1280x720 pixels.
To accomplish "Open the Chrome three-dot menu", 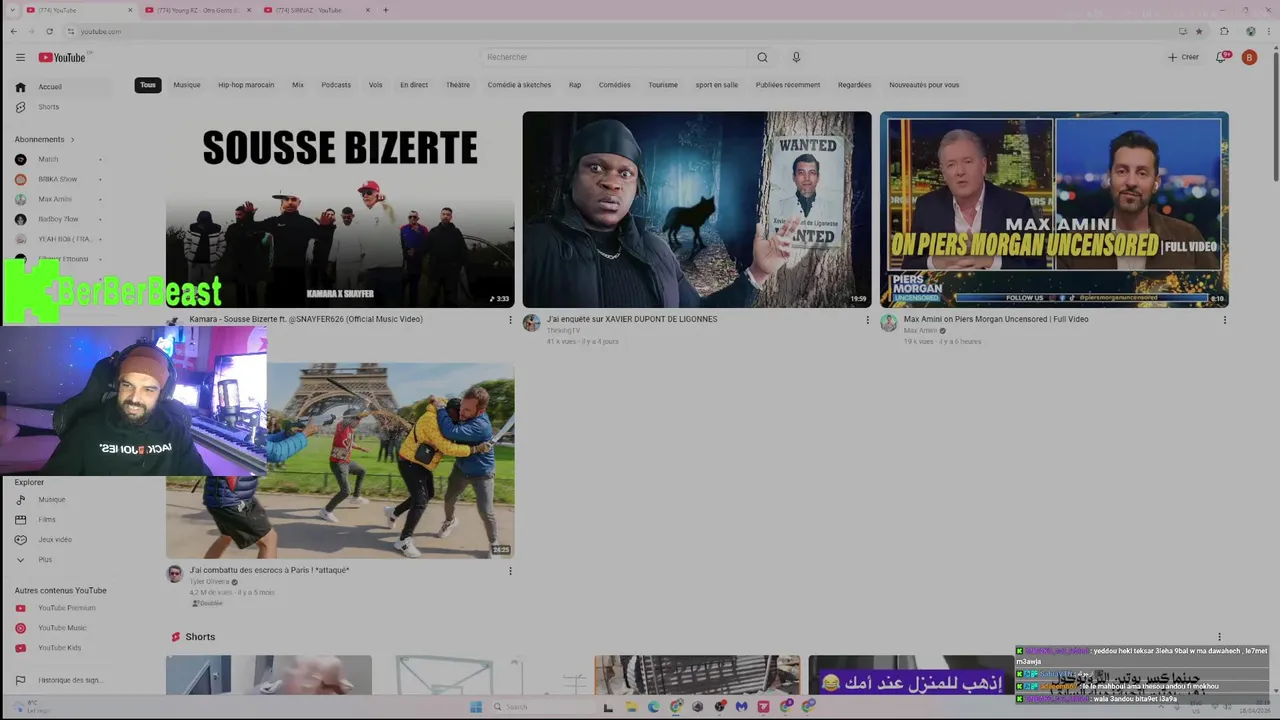I will pos(1268,31).
